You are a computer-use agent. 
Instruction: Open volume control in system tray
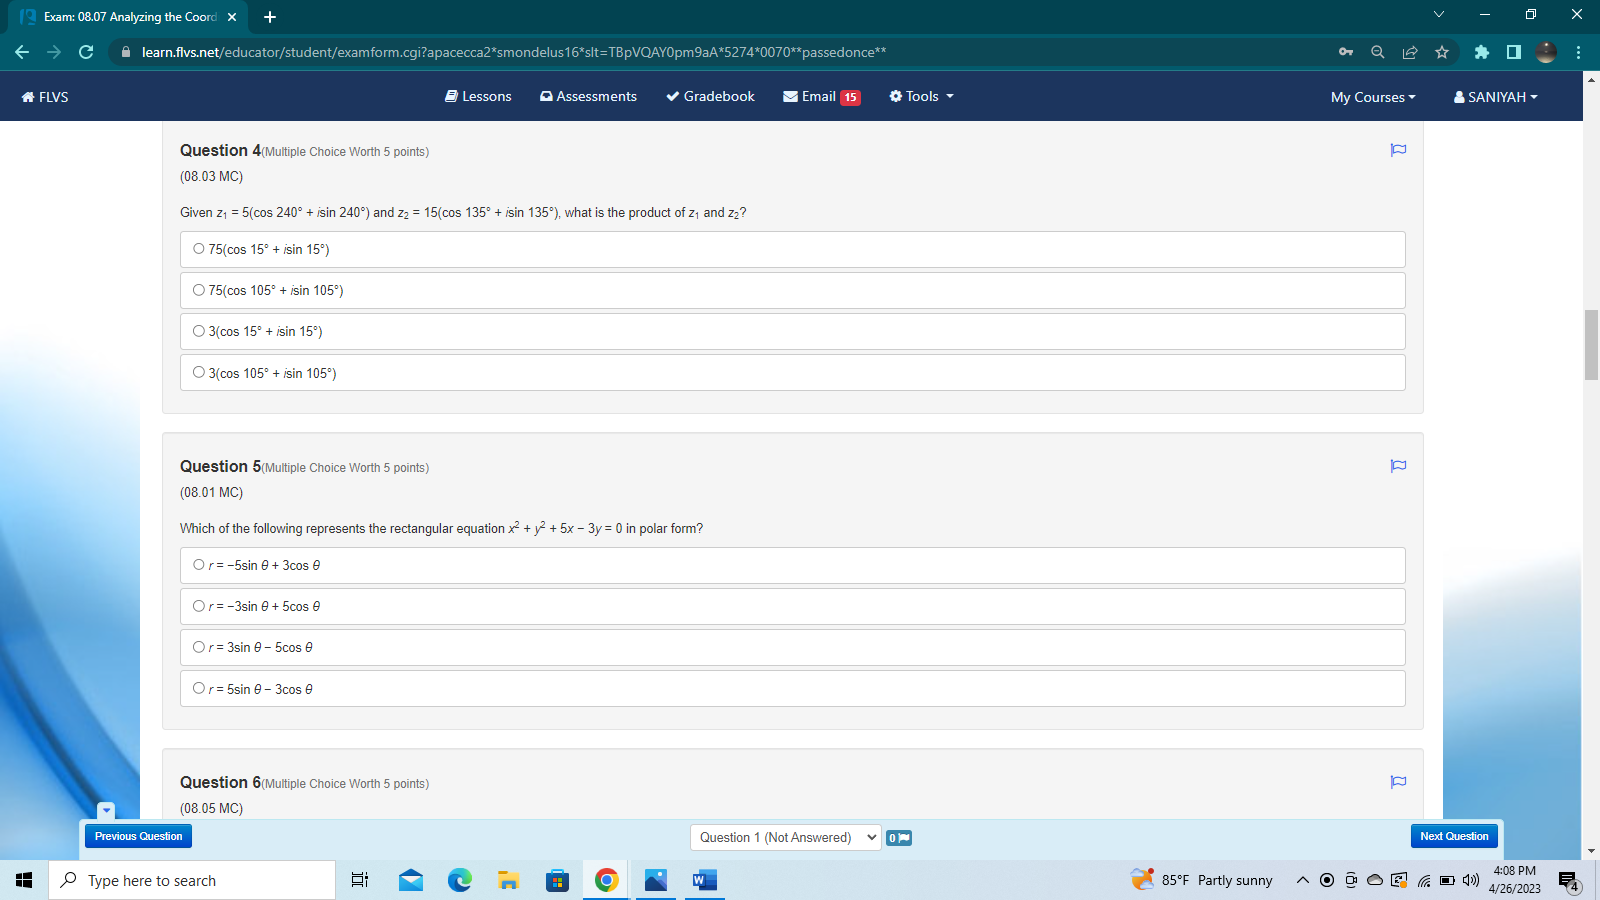(1470, 880)
